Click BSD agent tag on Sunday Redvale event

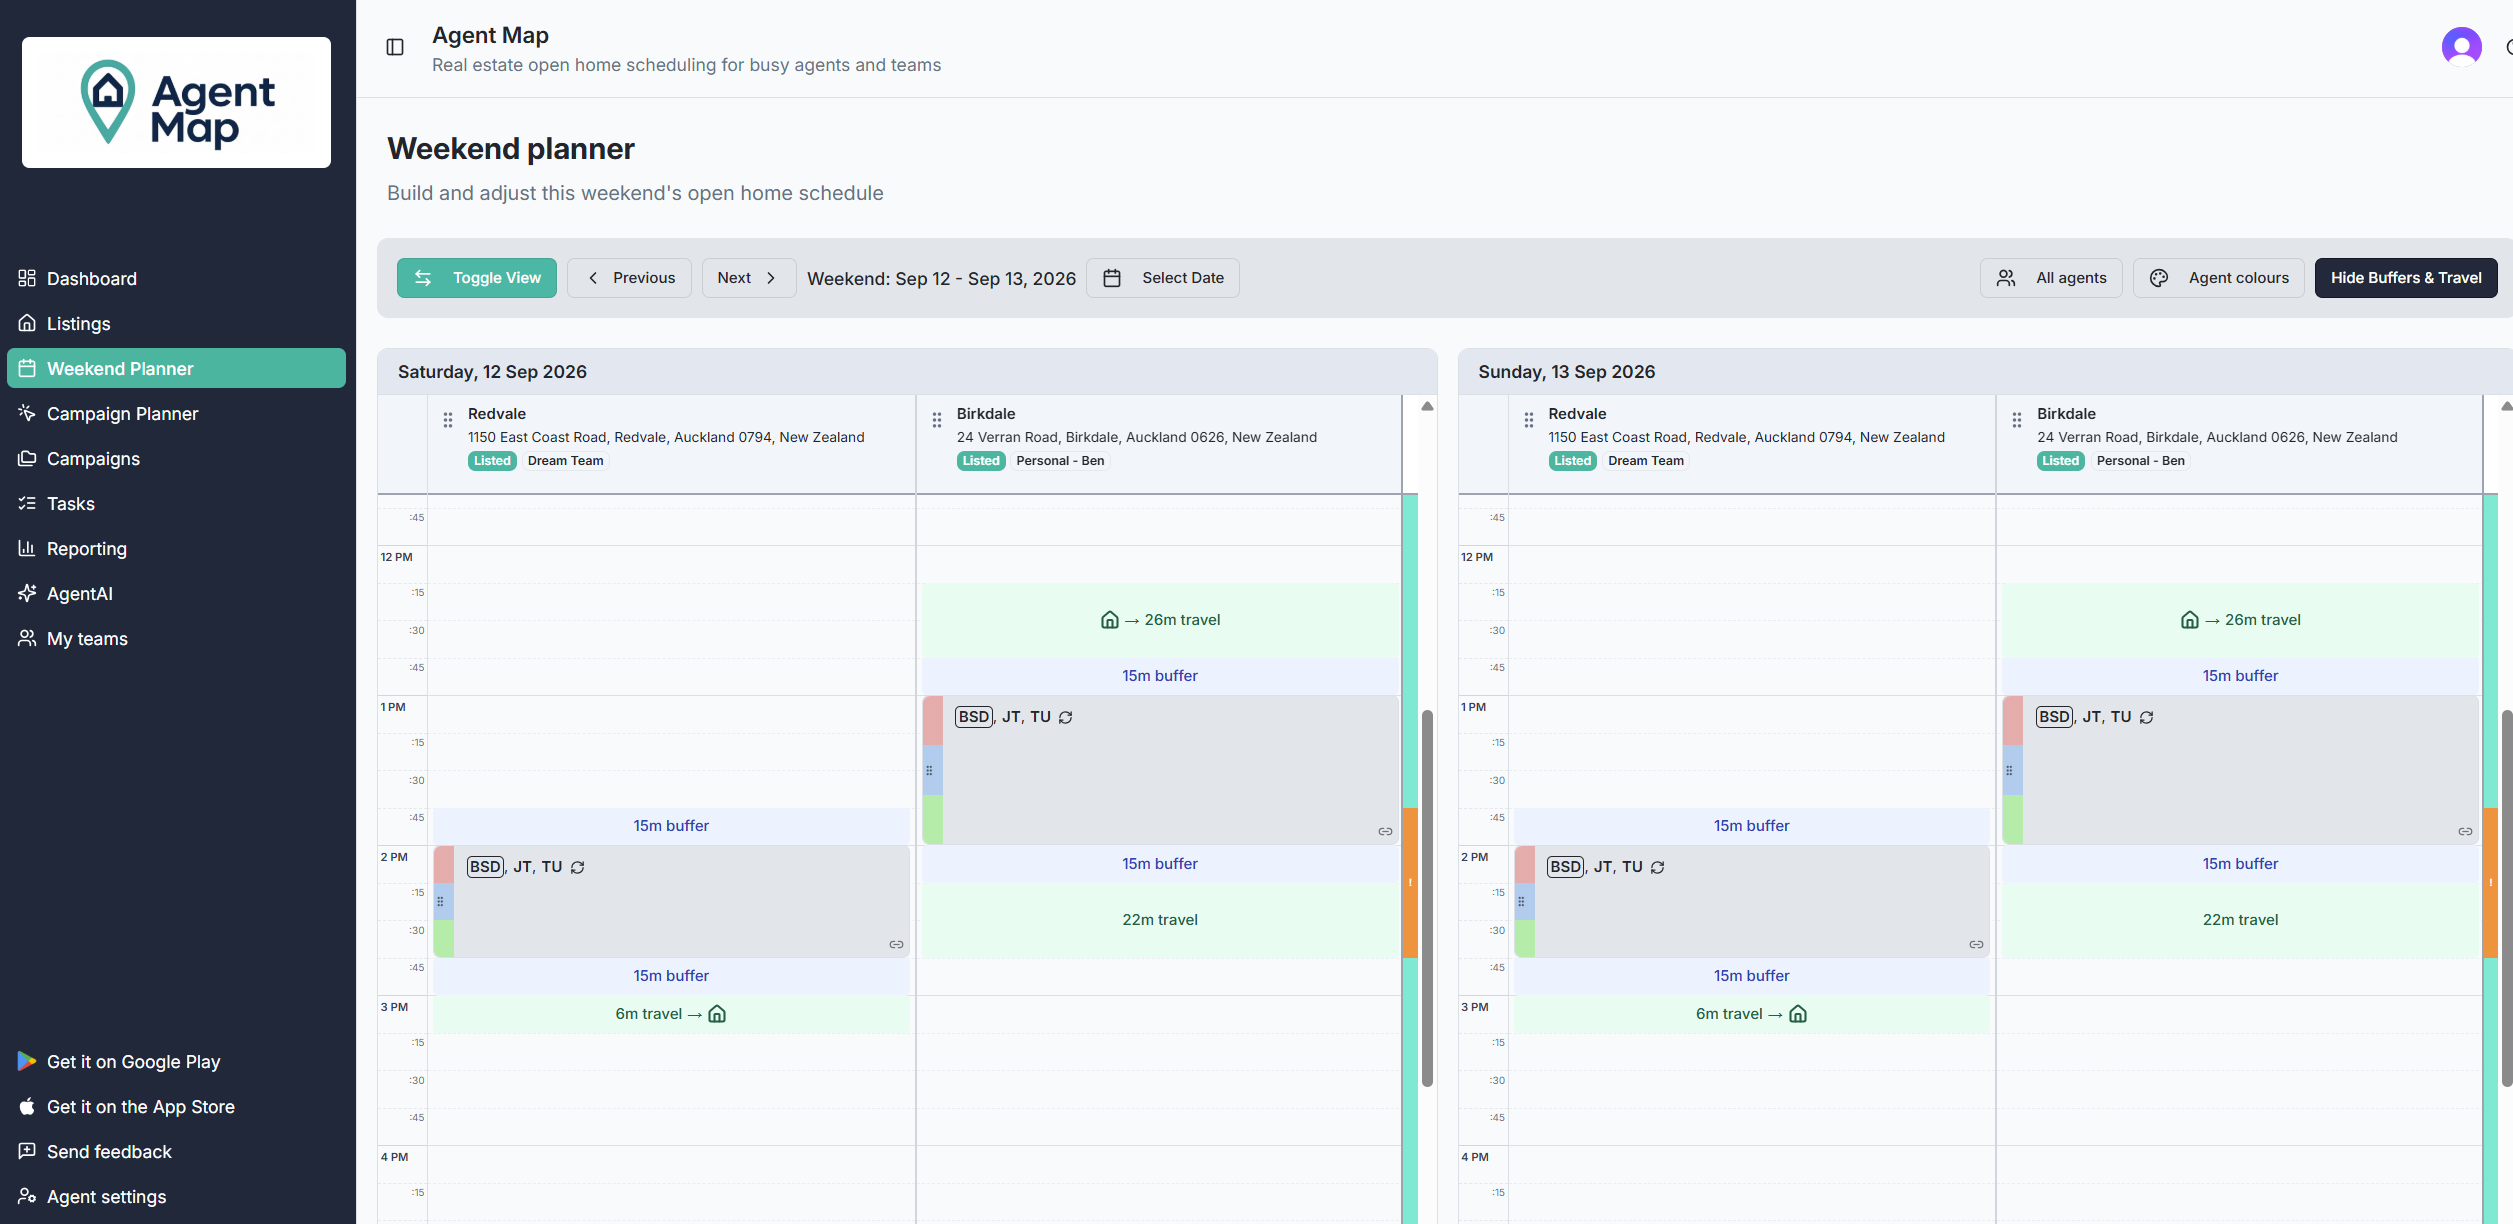click(1566, 867)
